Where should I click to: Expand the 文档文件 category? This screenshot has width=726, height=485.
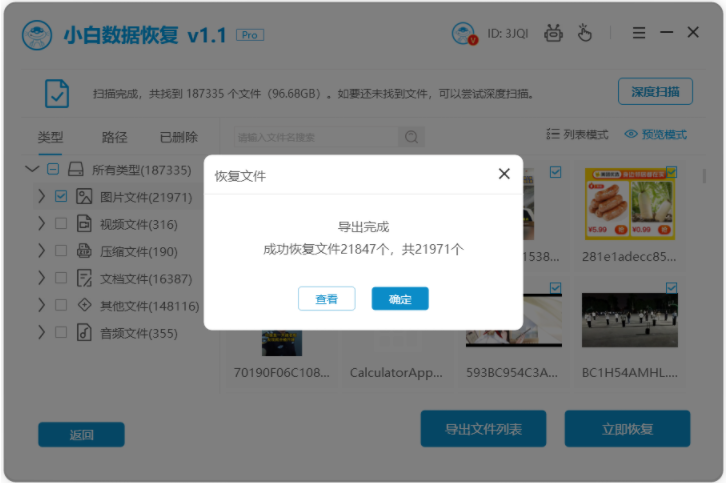click(x=41, y=278)
